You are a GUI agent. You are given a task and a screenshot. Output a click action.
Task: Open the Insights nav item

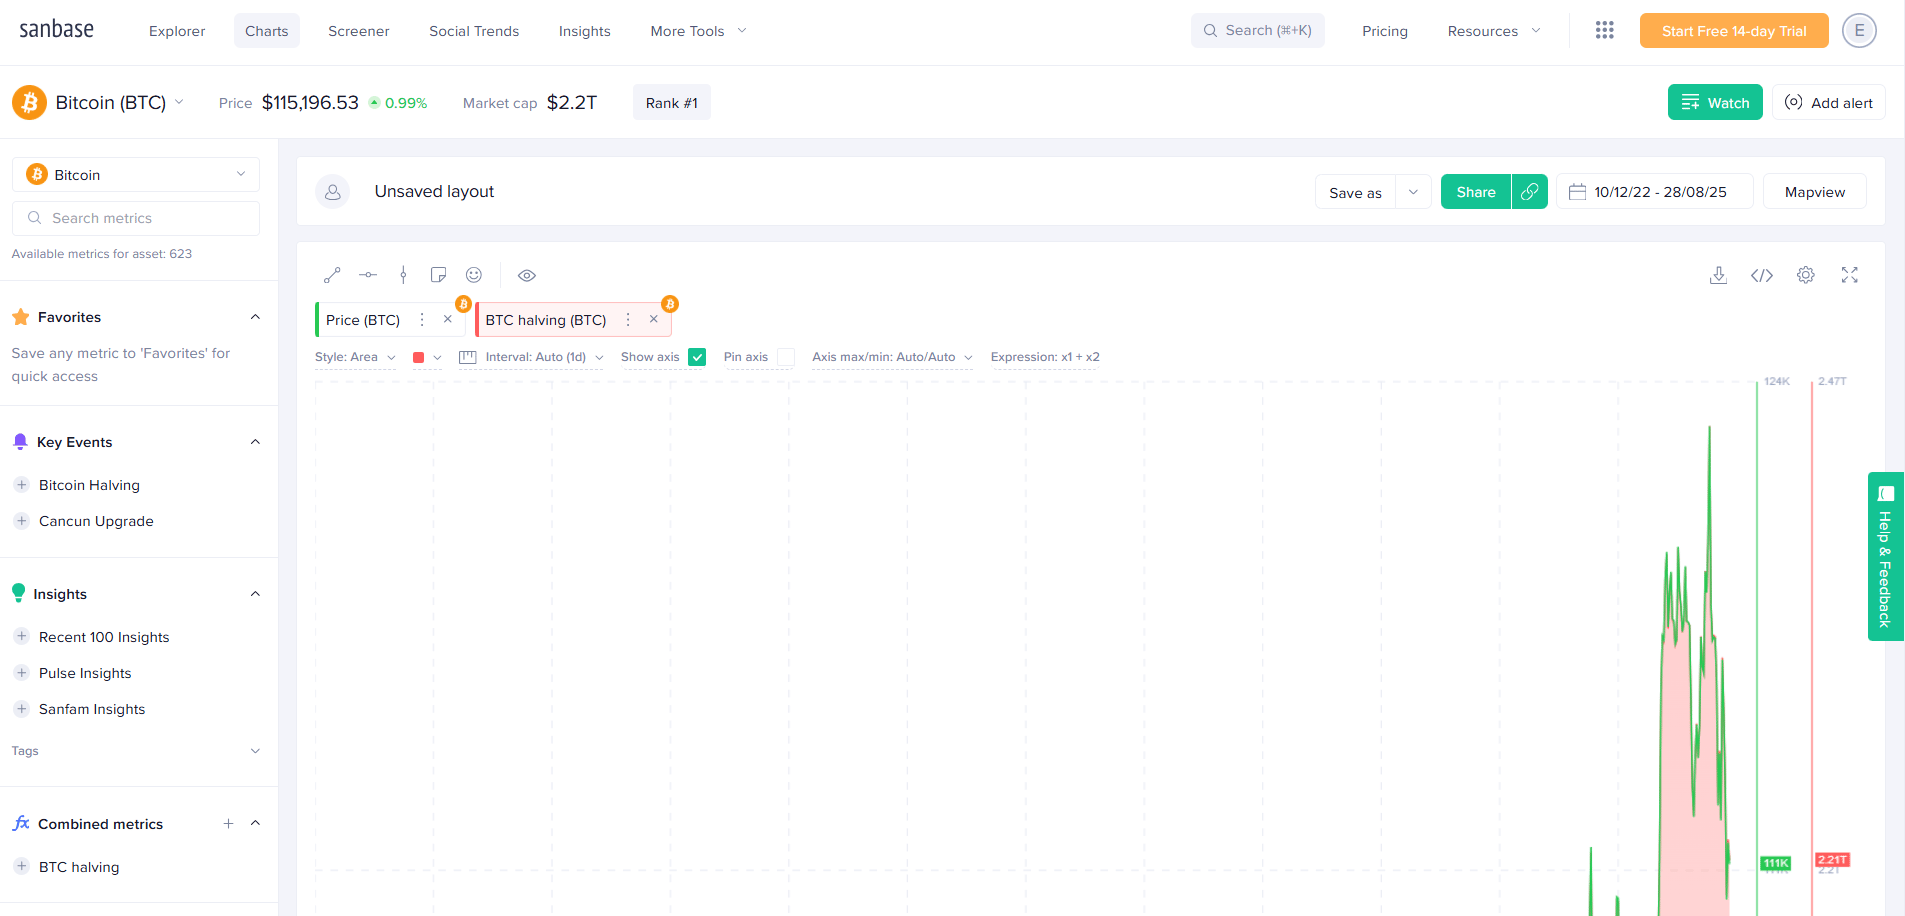pos(585,31)
